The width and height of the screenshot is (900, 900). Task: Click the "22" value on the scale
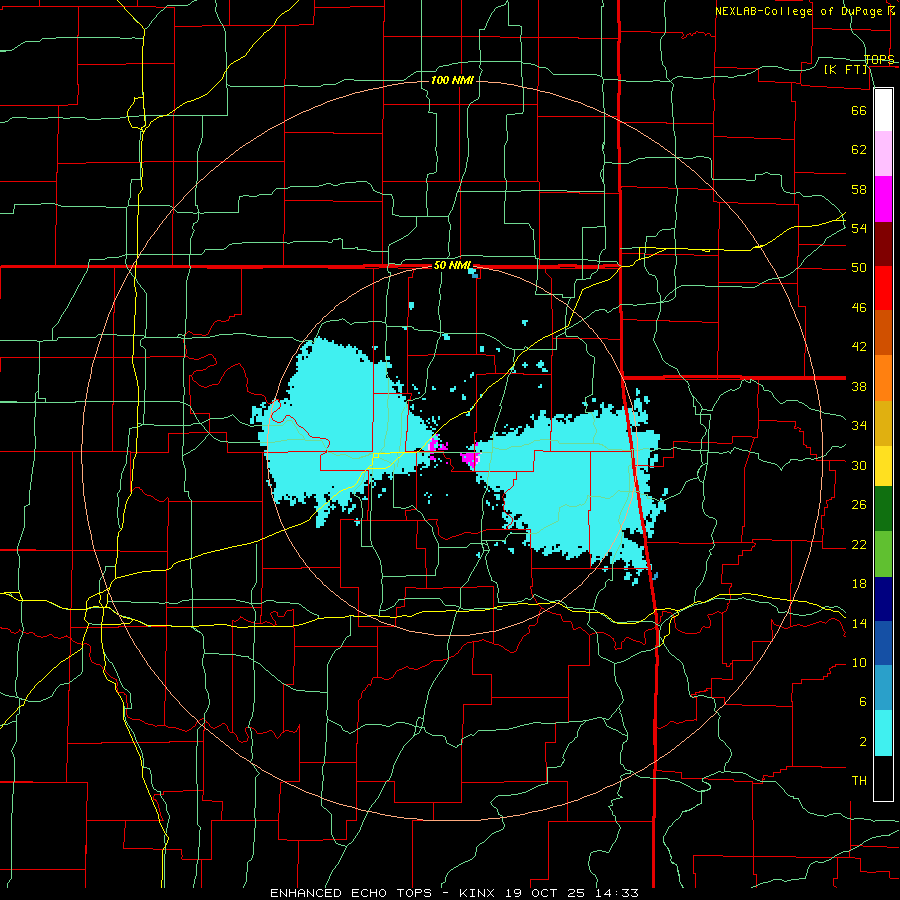[859, 544]
